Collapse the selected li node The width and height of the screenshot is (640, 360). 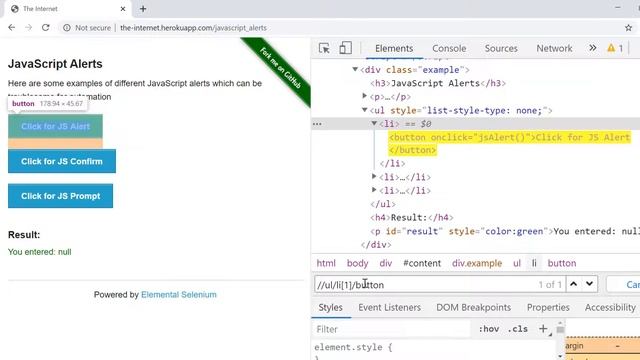pos(374,123)
